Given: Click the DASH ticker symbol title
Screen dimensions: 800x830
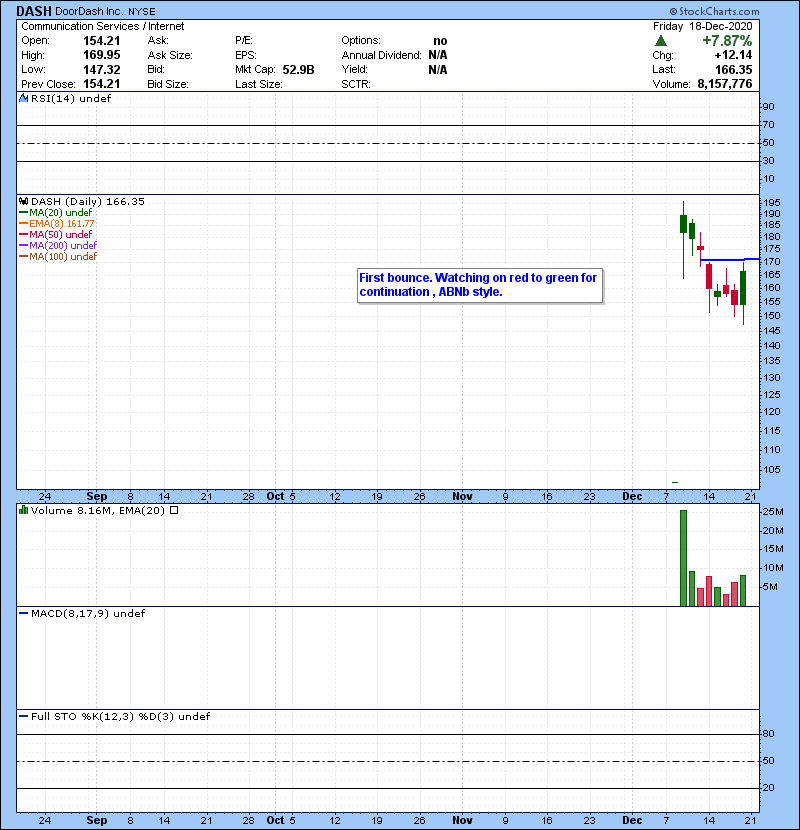Looking at the screenshot, I should tap(34, 11).
